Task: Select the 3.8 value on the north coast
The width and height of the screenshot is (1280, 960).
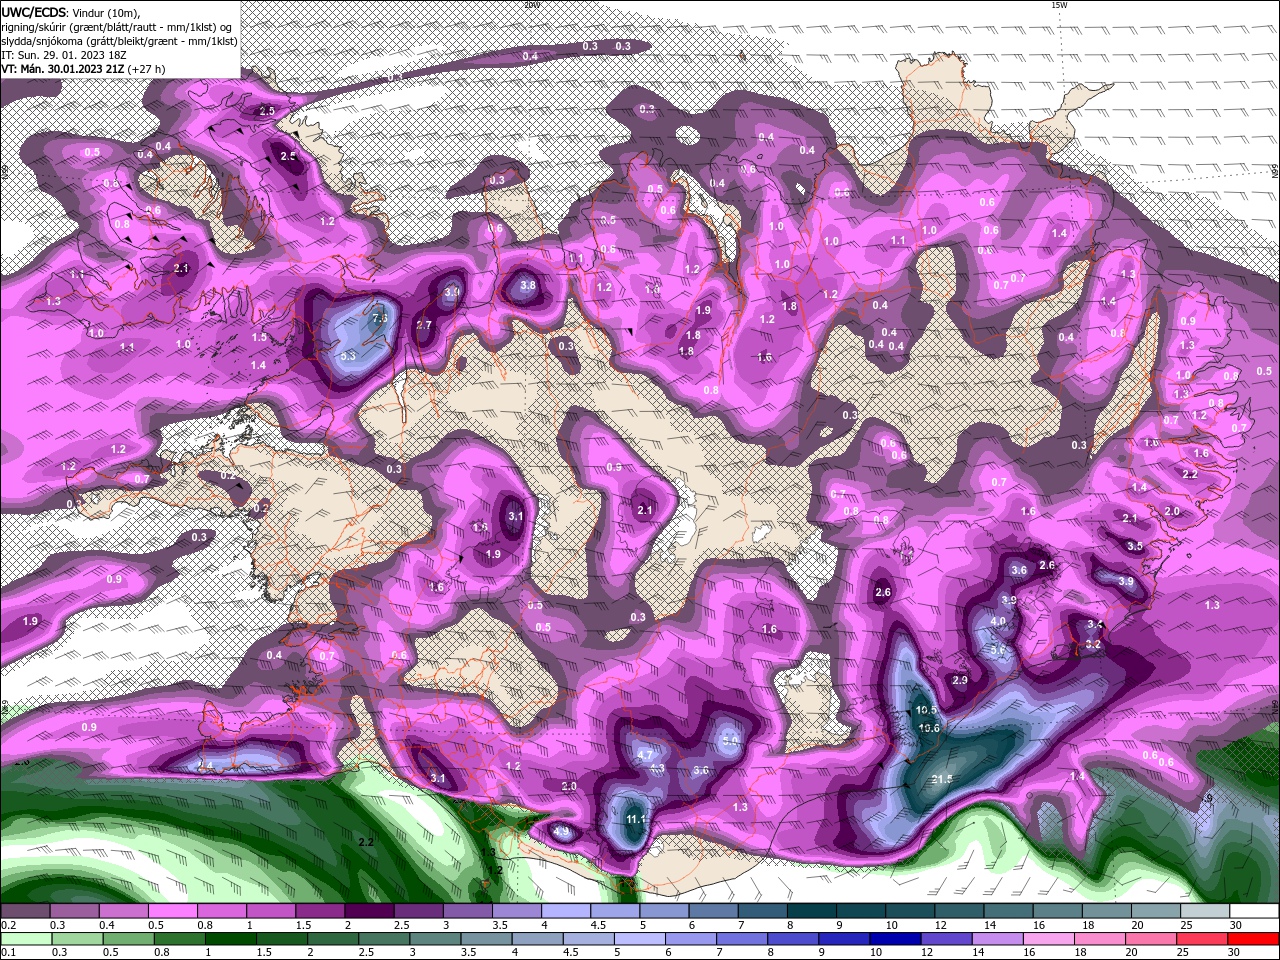Action: pos(529,285)
